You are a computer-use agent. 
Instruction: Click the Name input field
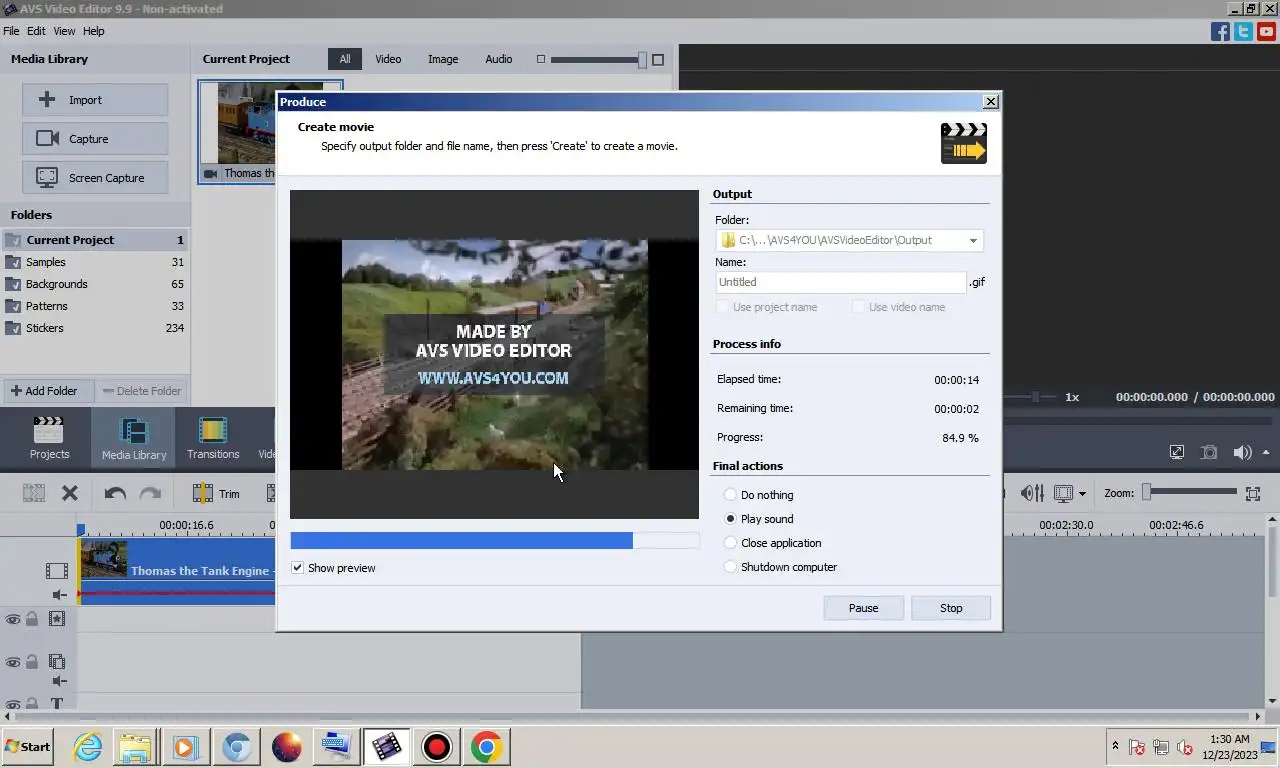[x=841, y=282]
